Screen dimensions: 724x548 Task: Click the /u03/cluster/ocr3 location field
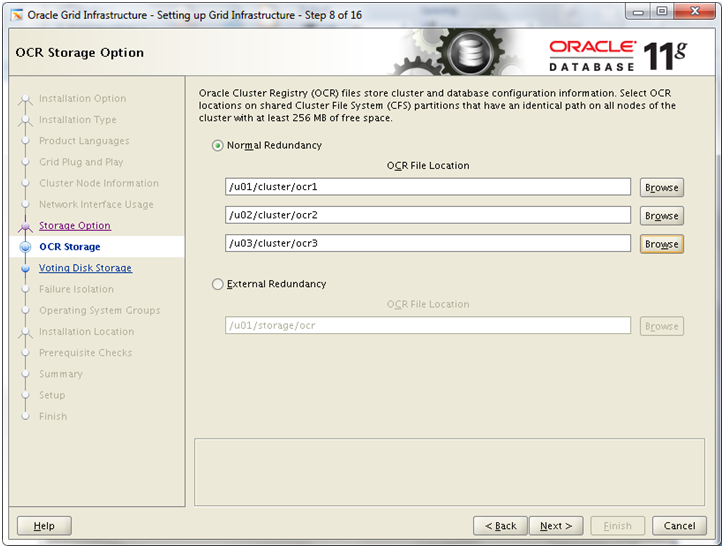click(428, 243)
